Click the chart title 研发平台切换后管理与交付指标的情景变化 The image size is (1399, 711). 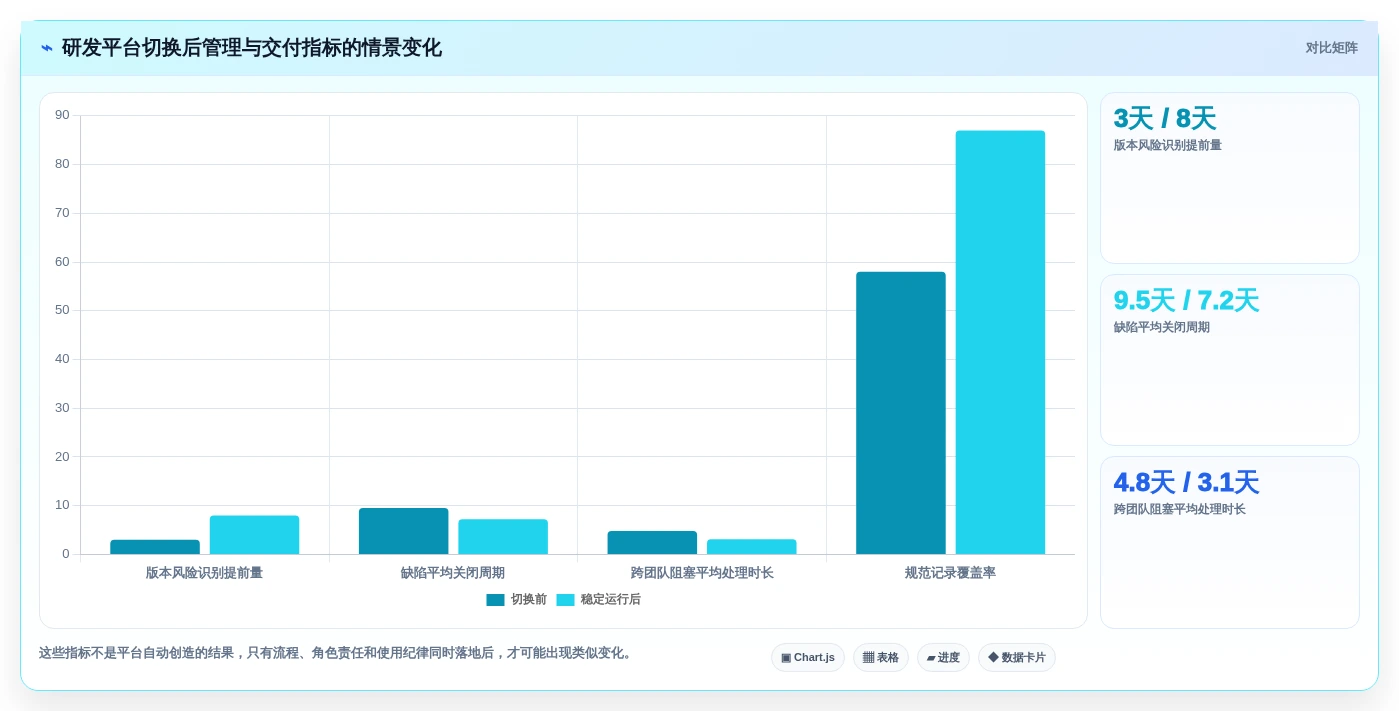(252, 48)
